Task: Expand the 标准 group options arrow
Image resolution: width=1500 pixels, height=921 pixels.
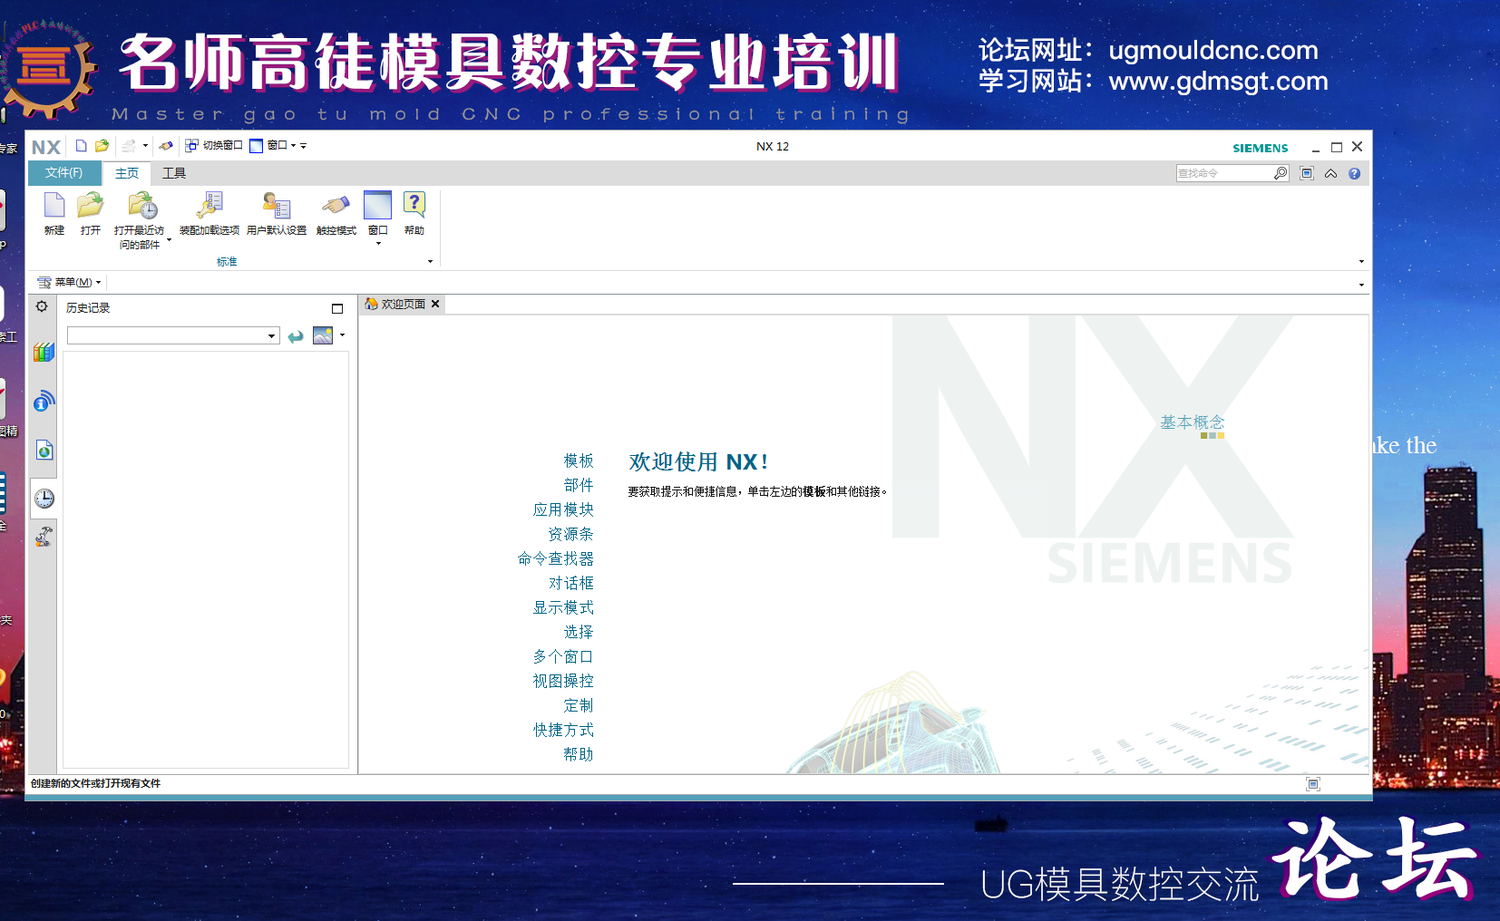Action: point(430,262)
